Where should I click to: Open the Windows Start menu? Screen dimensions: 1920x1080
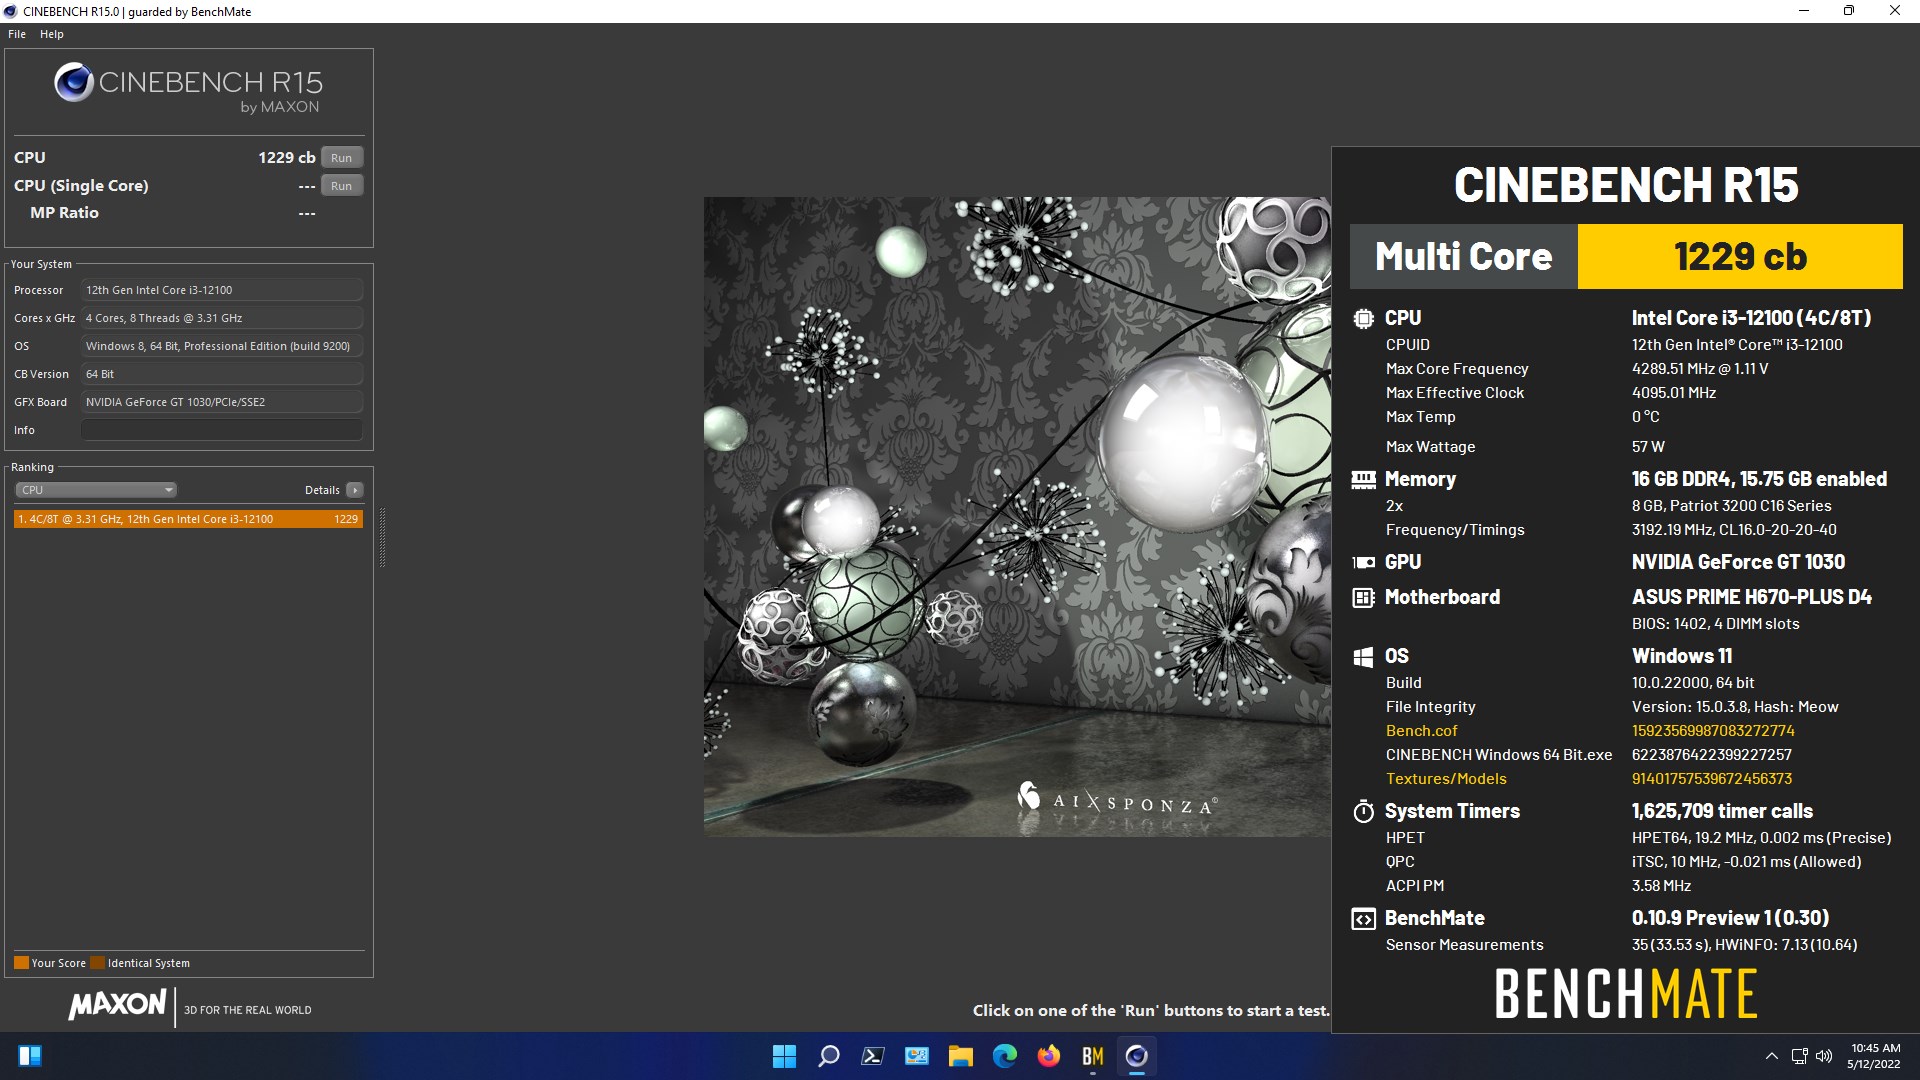coord(784,1056)
